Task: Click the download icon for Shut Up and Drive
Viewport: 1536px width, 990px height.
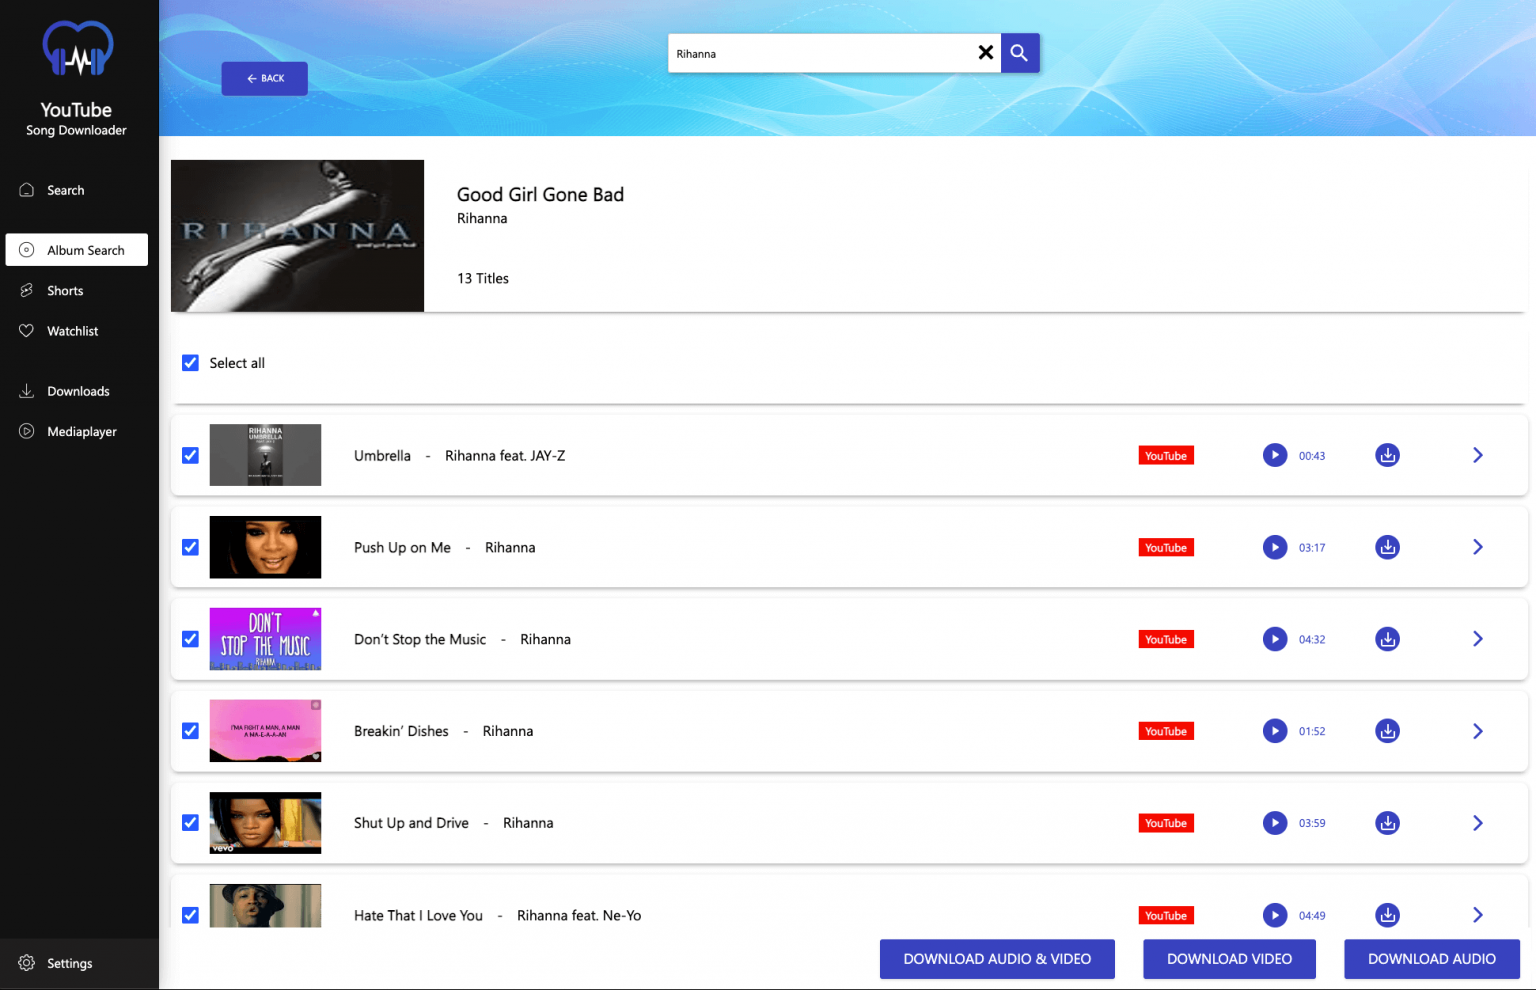Action: pos(1387,823)
